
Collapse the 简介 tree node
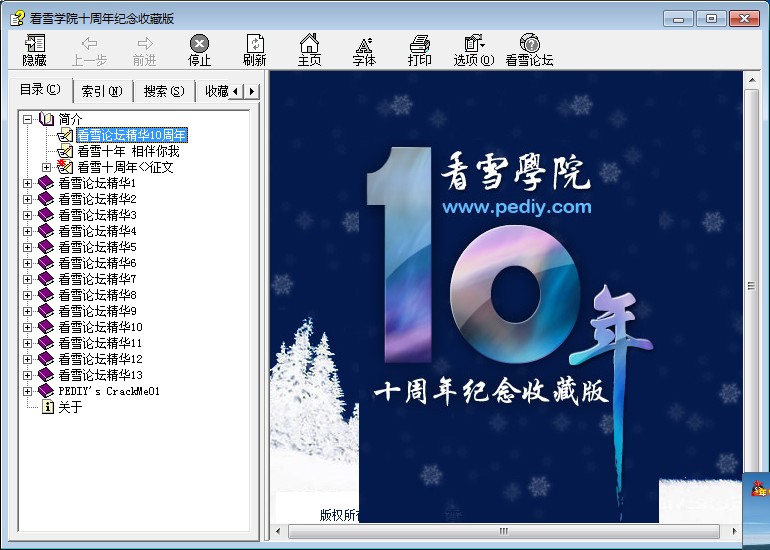point(28,119)
